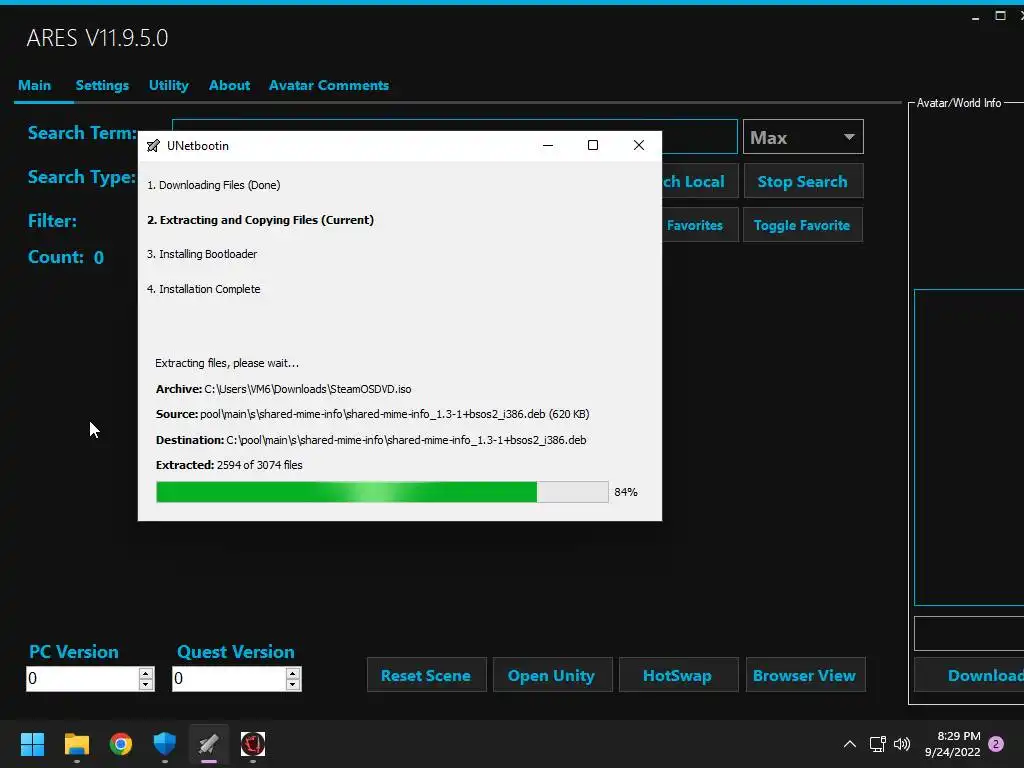Switch to the UNetbootin taskbar icon

[x=208, y=743]
